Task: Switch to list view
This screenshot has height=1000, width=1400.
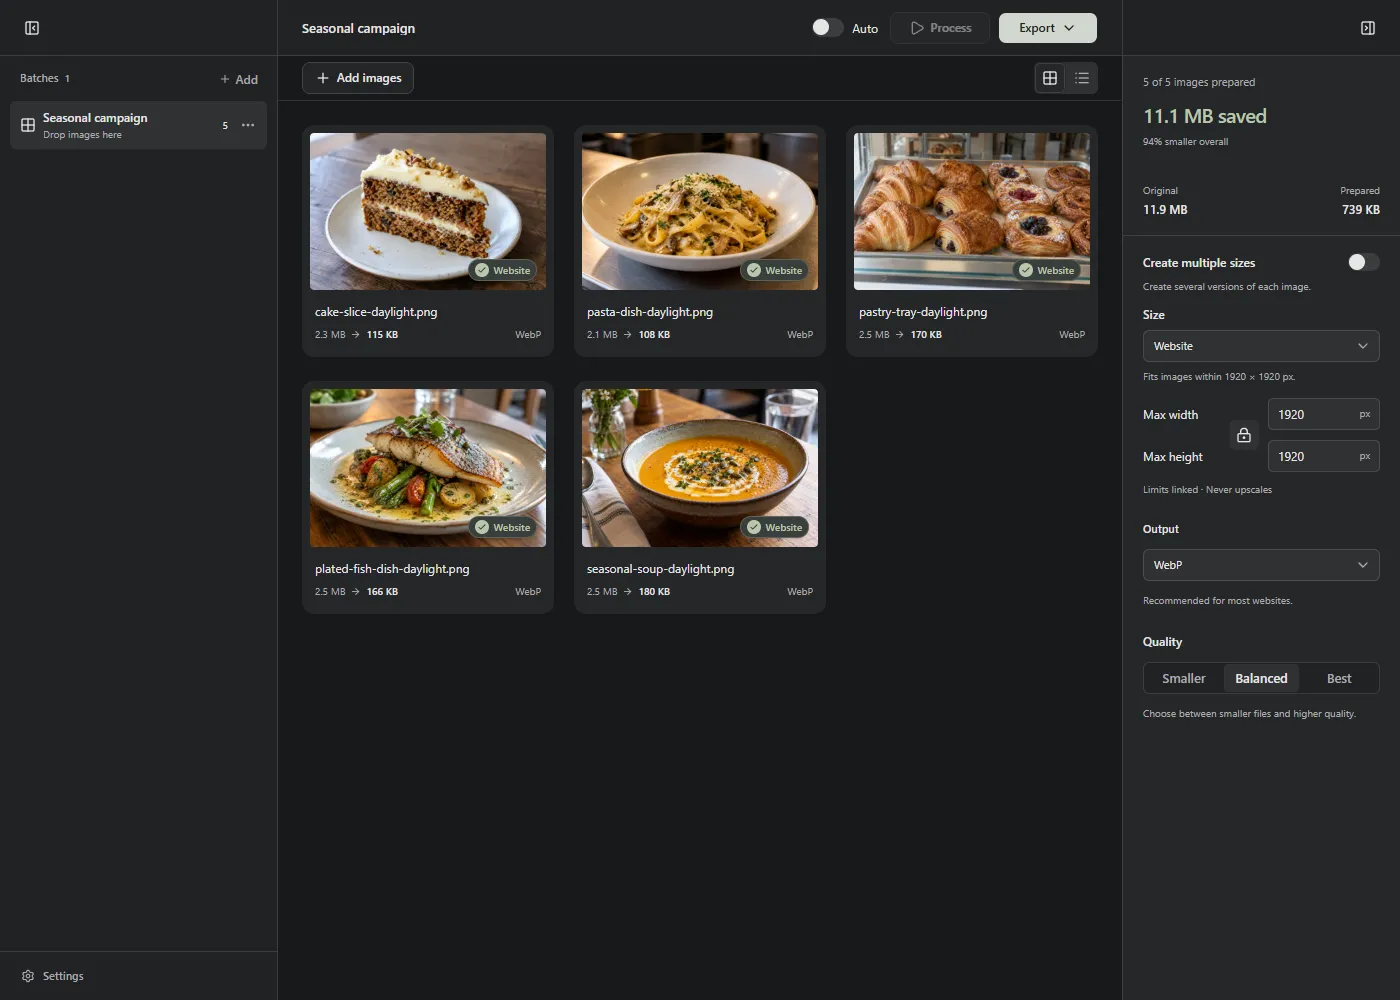Action: click(x=1082, y=78)
